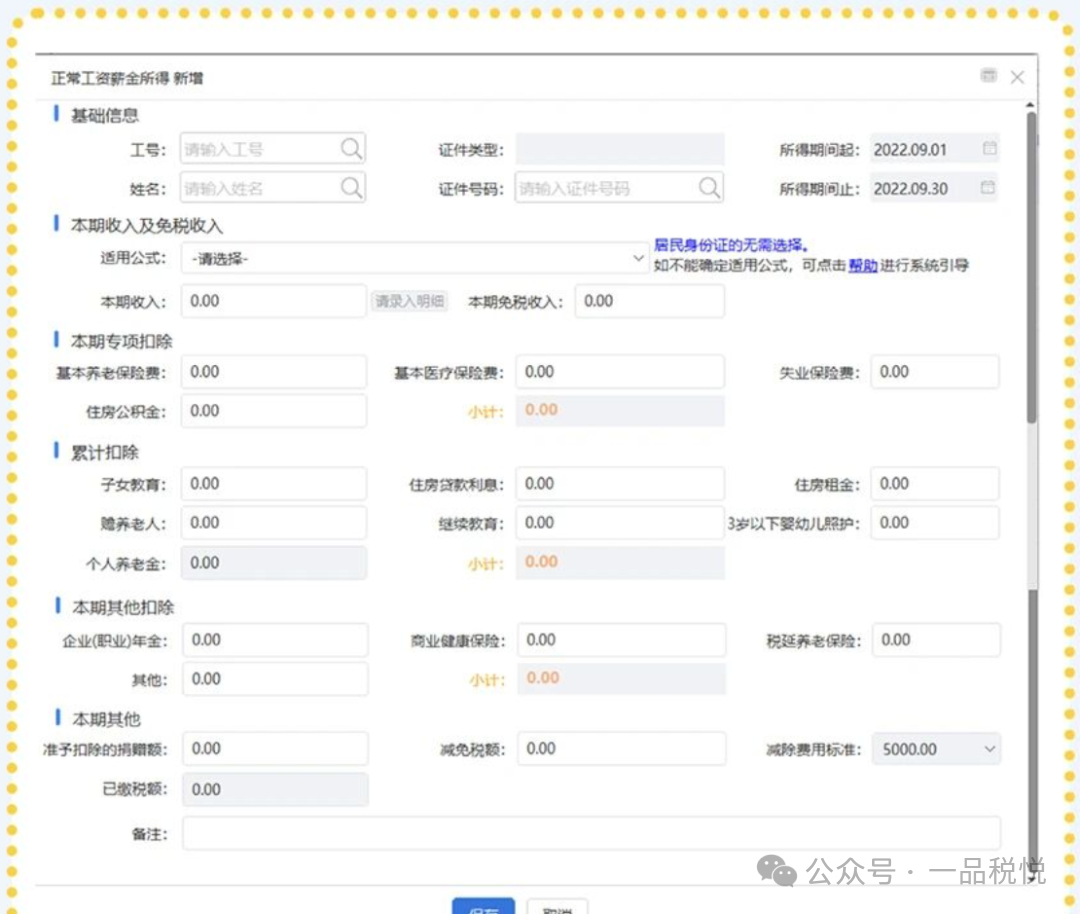Click the search icon in 工号 field
Viewport: 1080px width, 914px height.
351,149
